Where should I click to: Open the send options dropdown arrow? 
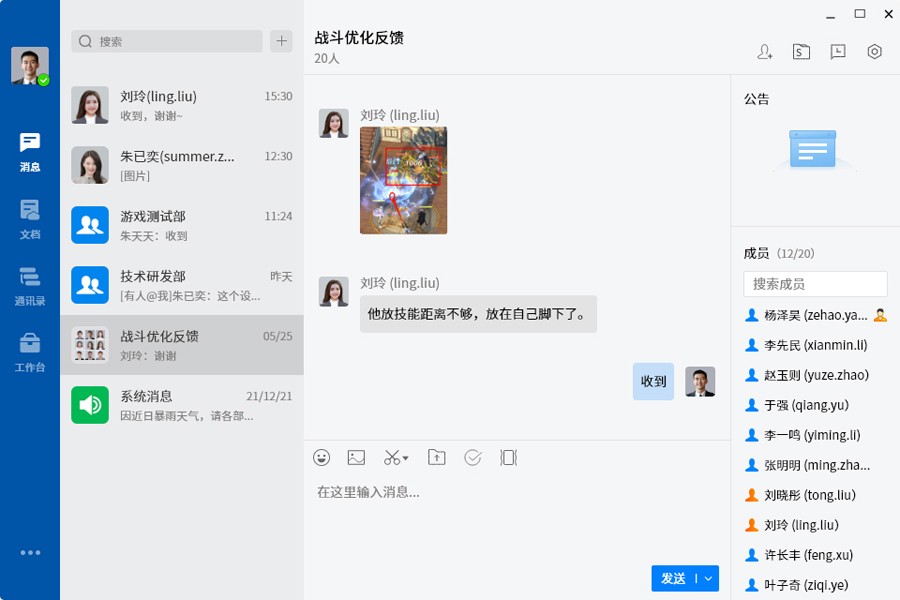pyautogui.click(x=707, y=578)
